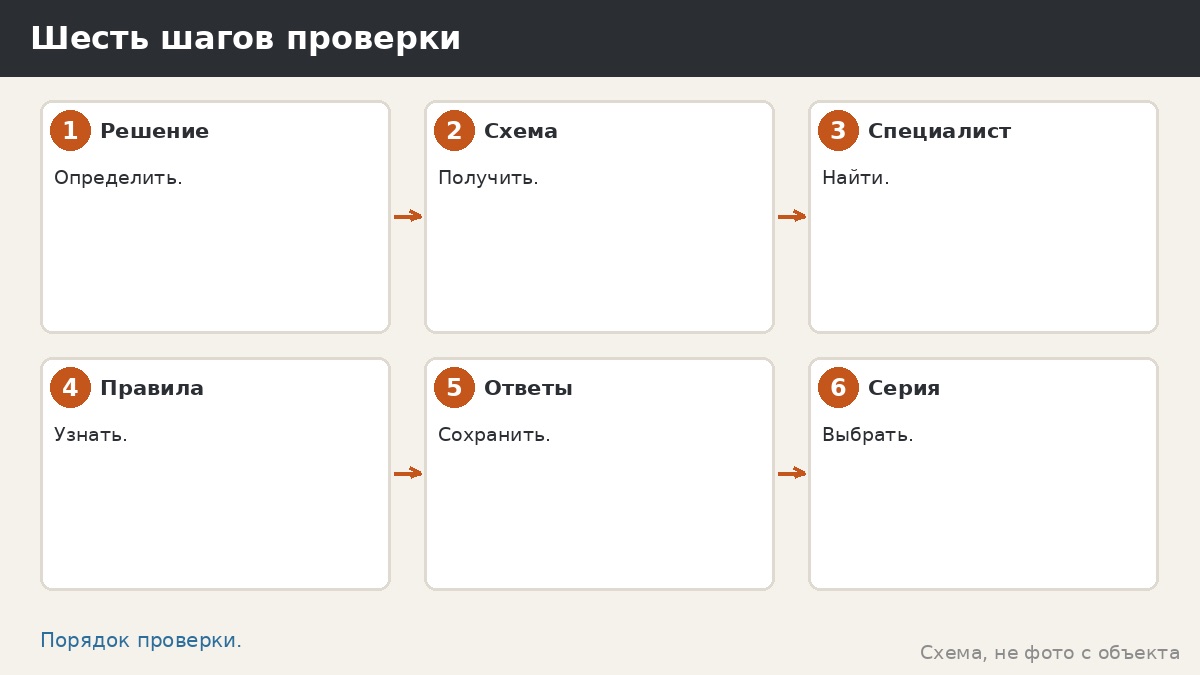The width and height of the screenshot is (1200, 675).
Task: Click the caption 'Порядок проверки.'
Action: click(141, 641)
